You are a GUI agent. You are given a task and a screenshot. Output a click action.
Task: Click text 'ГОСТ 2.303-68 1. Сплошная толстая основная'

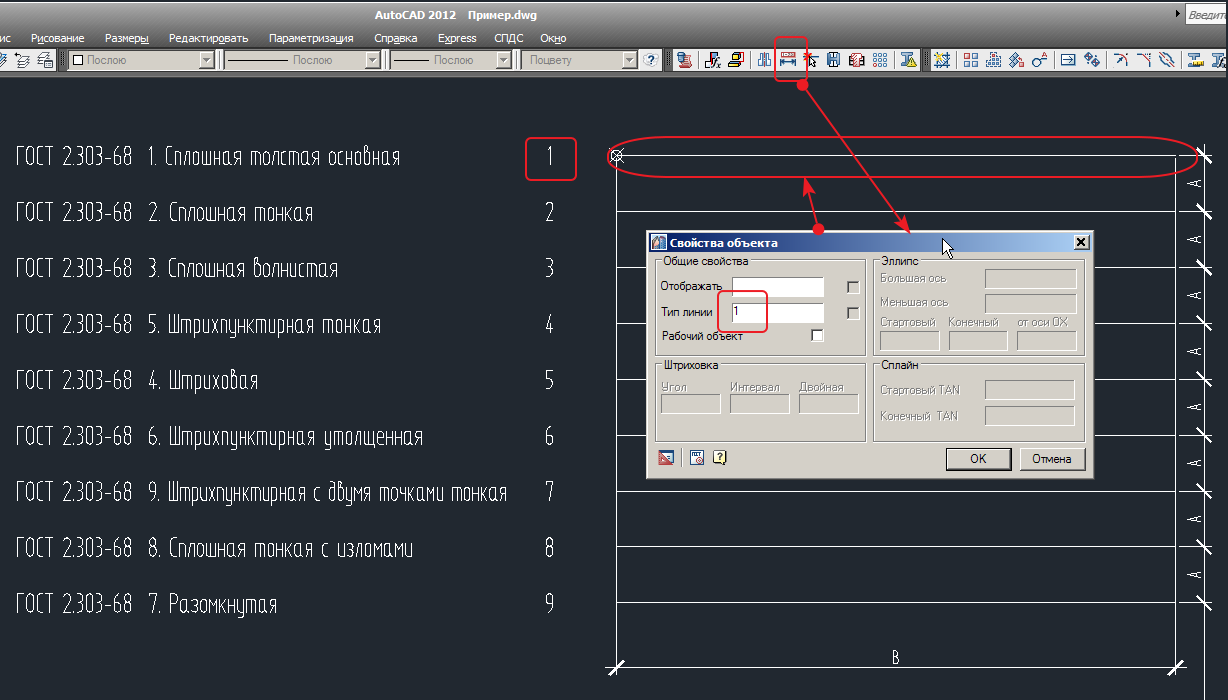pyautogui.click(x=208, y=157)
